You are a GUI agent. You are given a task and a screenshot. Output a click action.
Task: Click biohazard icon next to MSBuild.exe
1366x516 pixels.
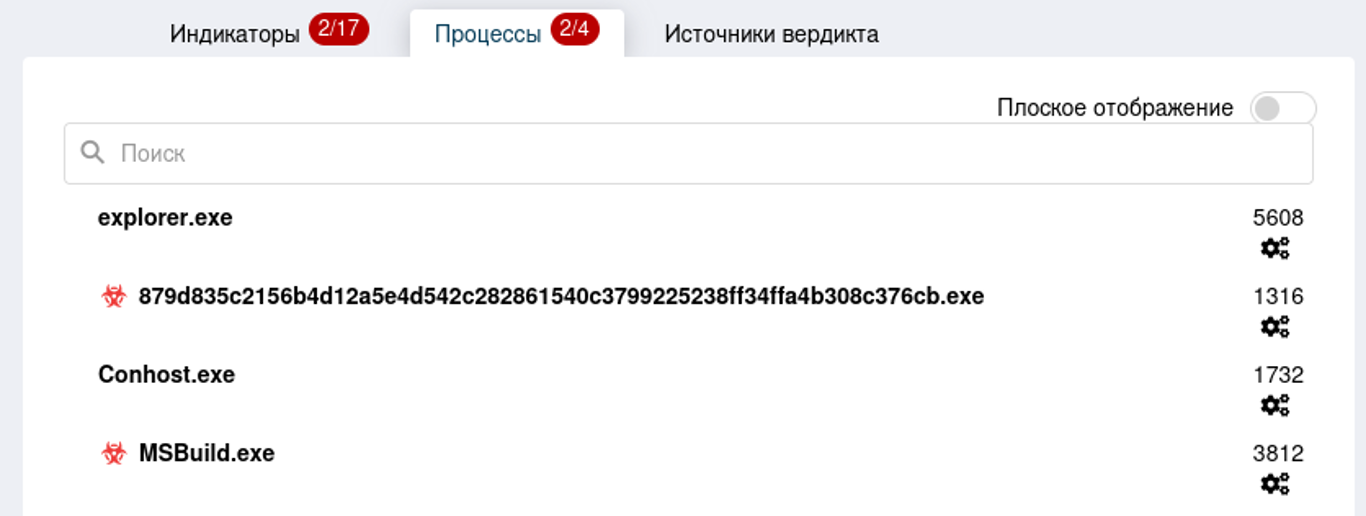point(114,454)
